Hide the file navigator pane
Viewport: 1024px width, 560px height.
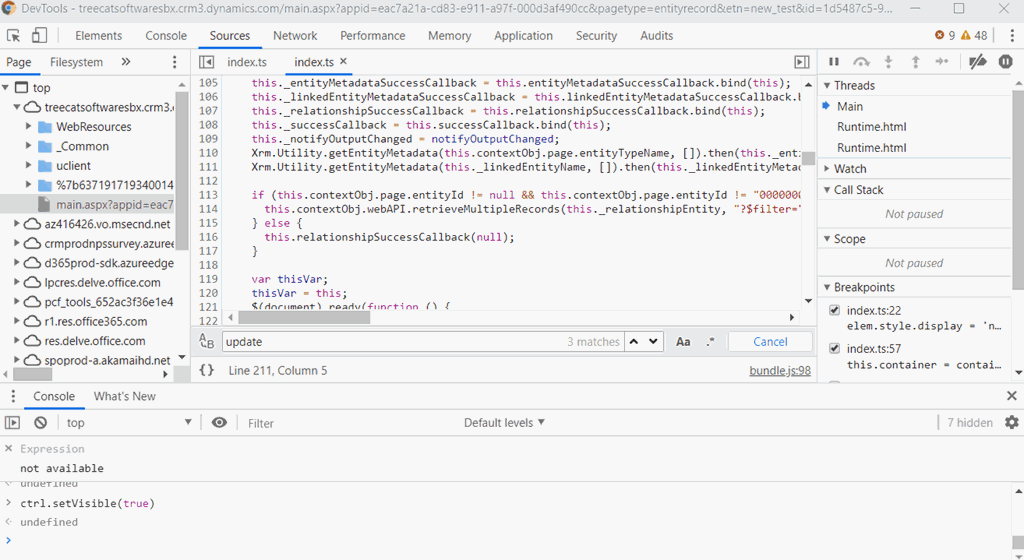click(206, 62)
